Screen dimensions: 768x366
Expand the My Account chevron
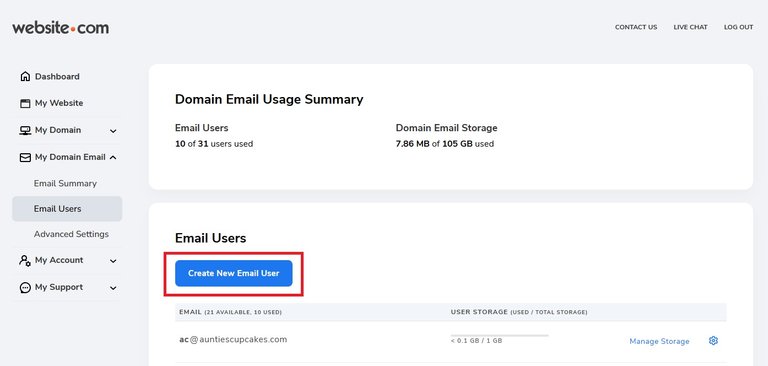113,261
